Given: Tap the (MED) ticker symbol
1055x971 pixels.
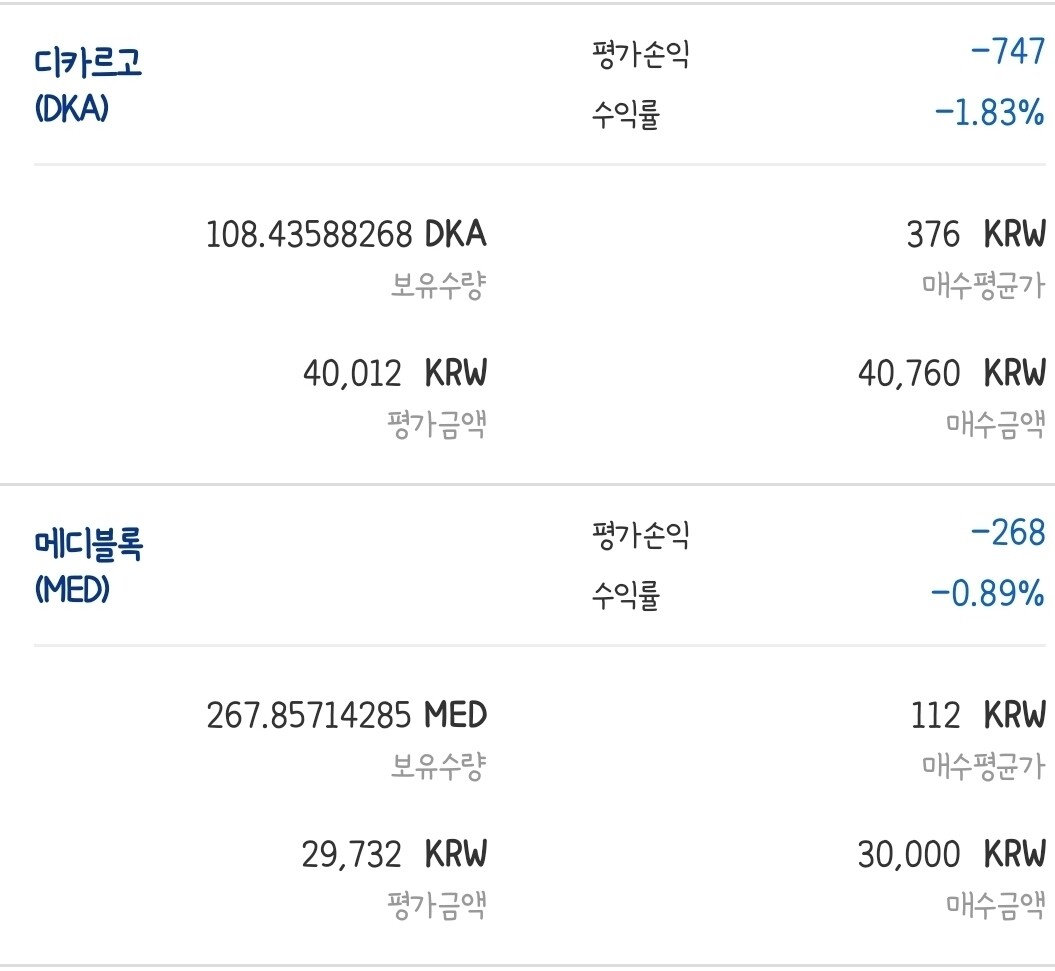Looking at the screenshot, I should tap(72, 591).
